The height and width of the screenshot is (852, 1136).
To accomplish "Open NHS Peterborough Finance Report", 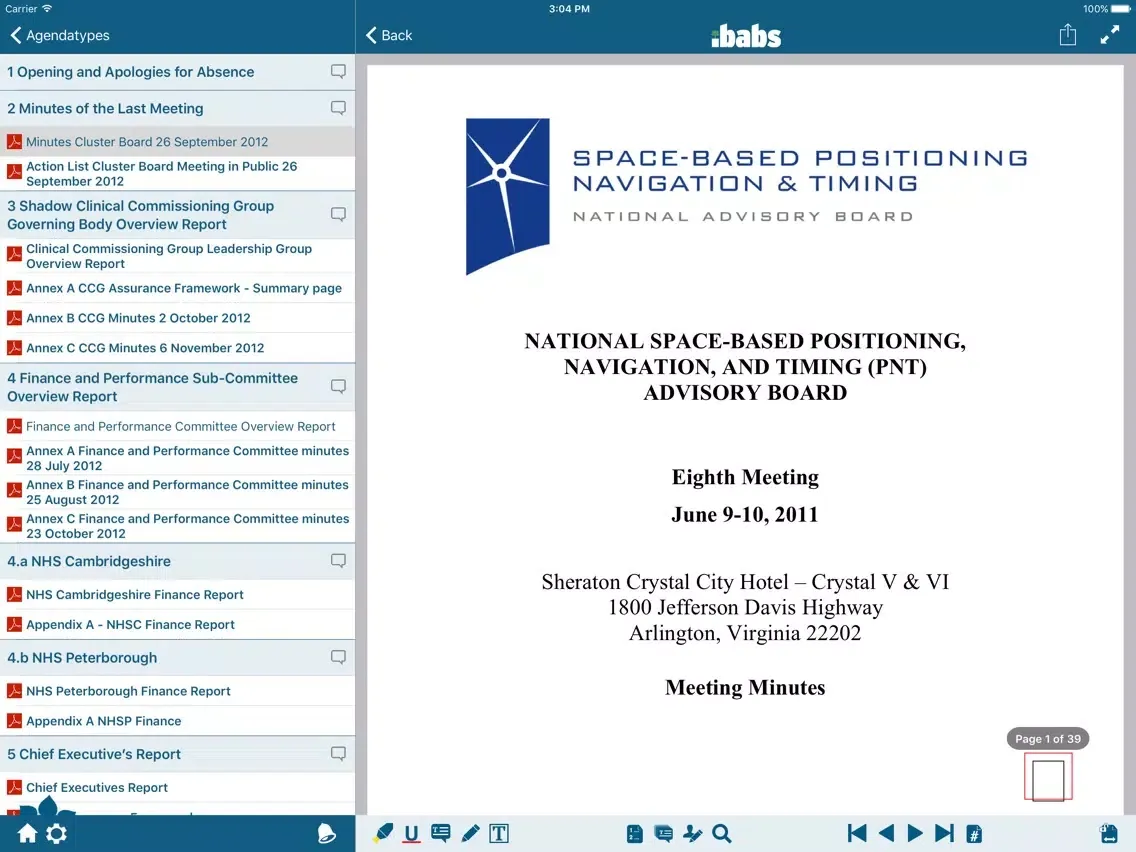I will pyautogui.click(x=178, y=691).
